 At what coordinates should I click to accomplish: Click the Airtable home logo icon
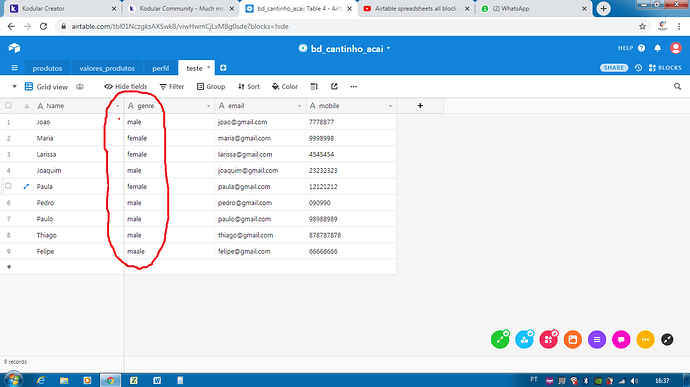[14, 48]
